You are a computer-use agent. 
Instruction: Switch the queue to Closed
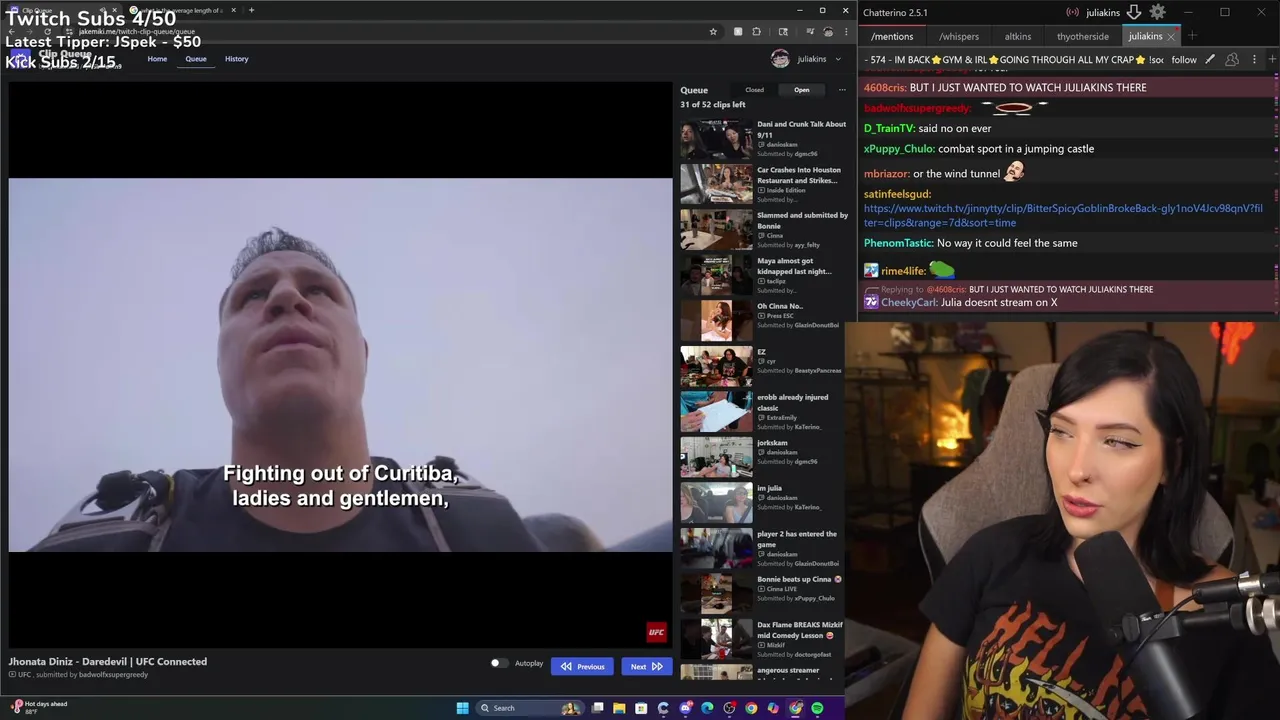point(754,90)
